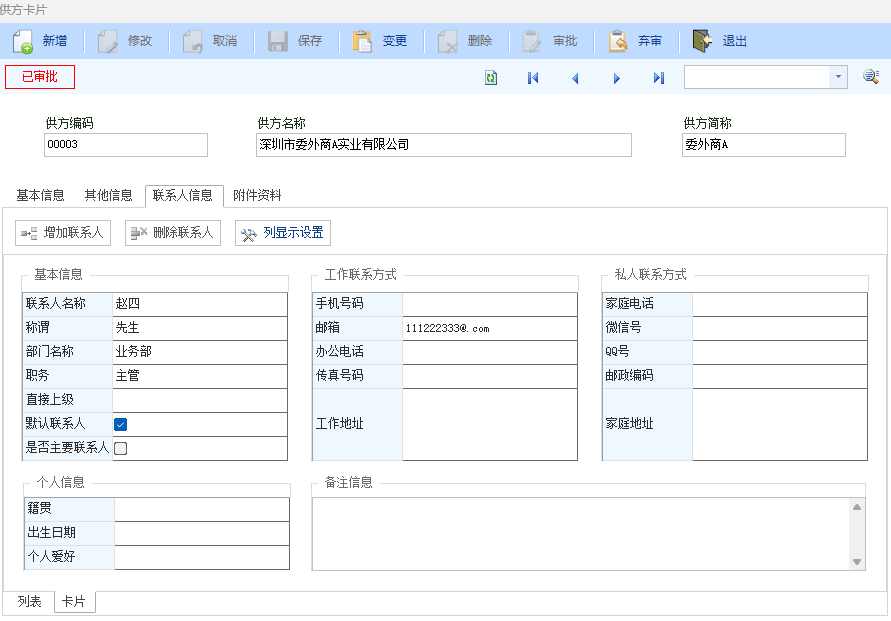
Task: Click the 家庭地址 text area
Action: click(779, 424)
